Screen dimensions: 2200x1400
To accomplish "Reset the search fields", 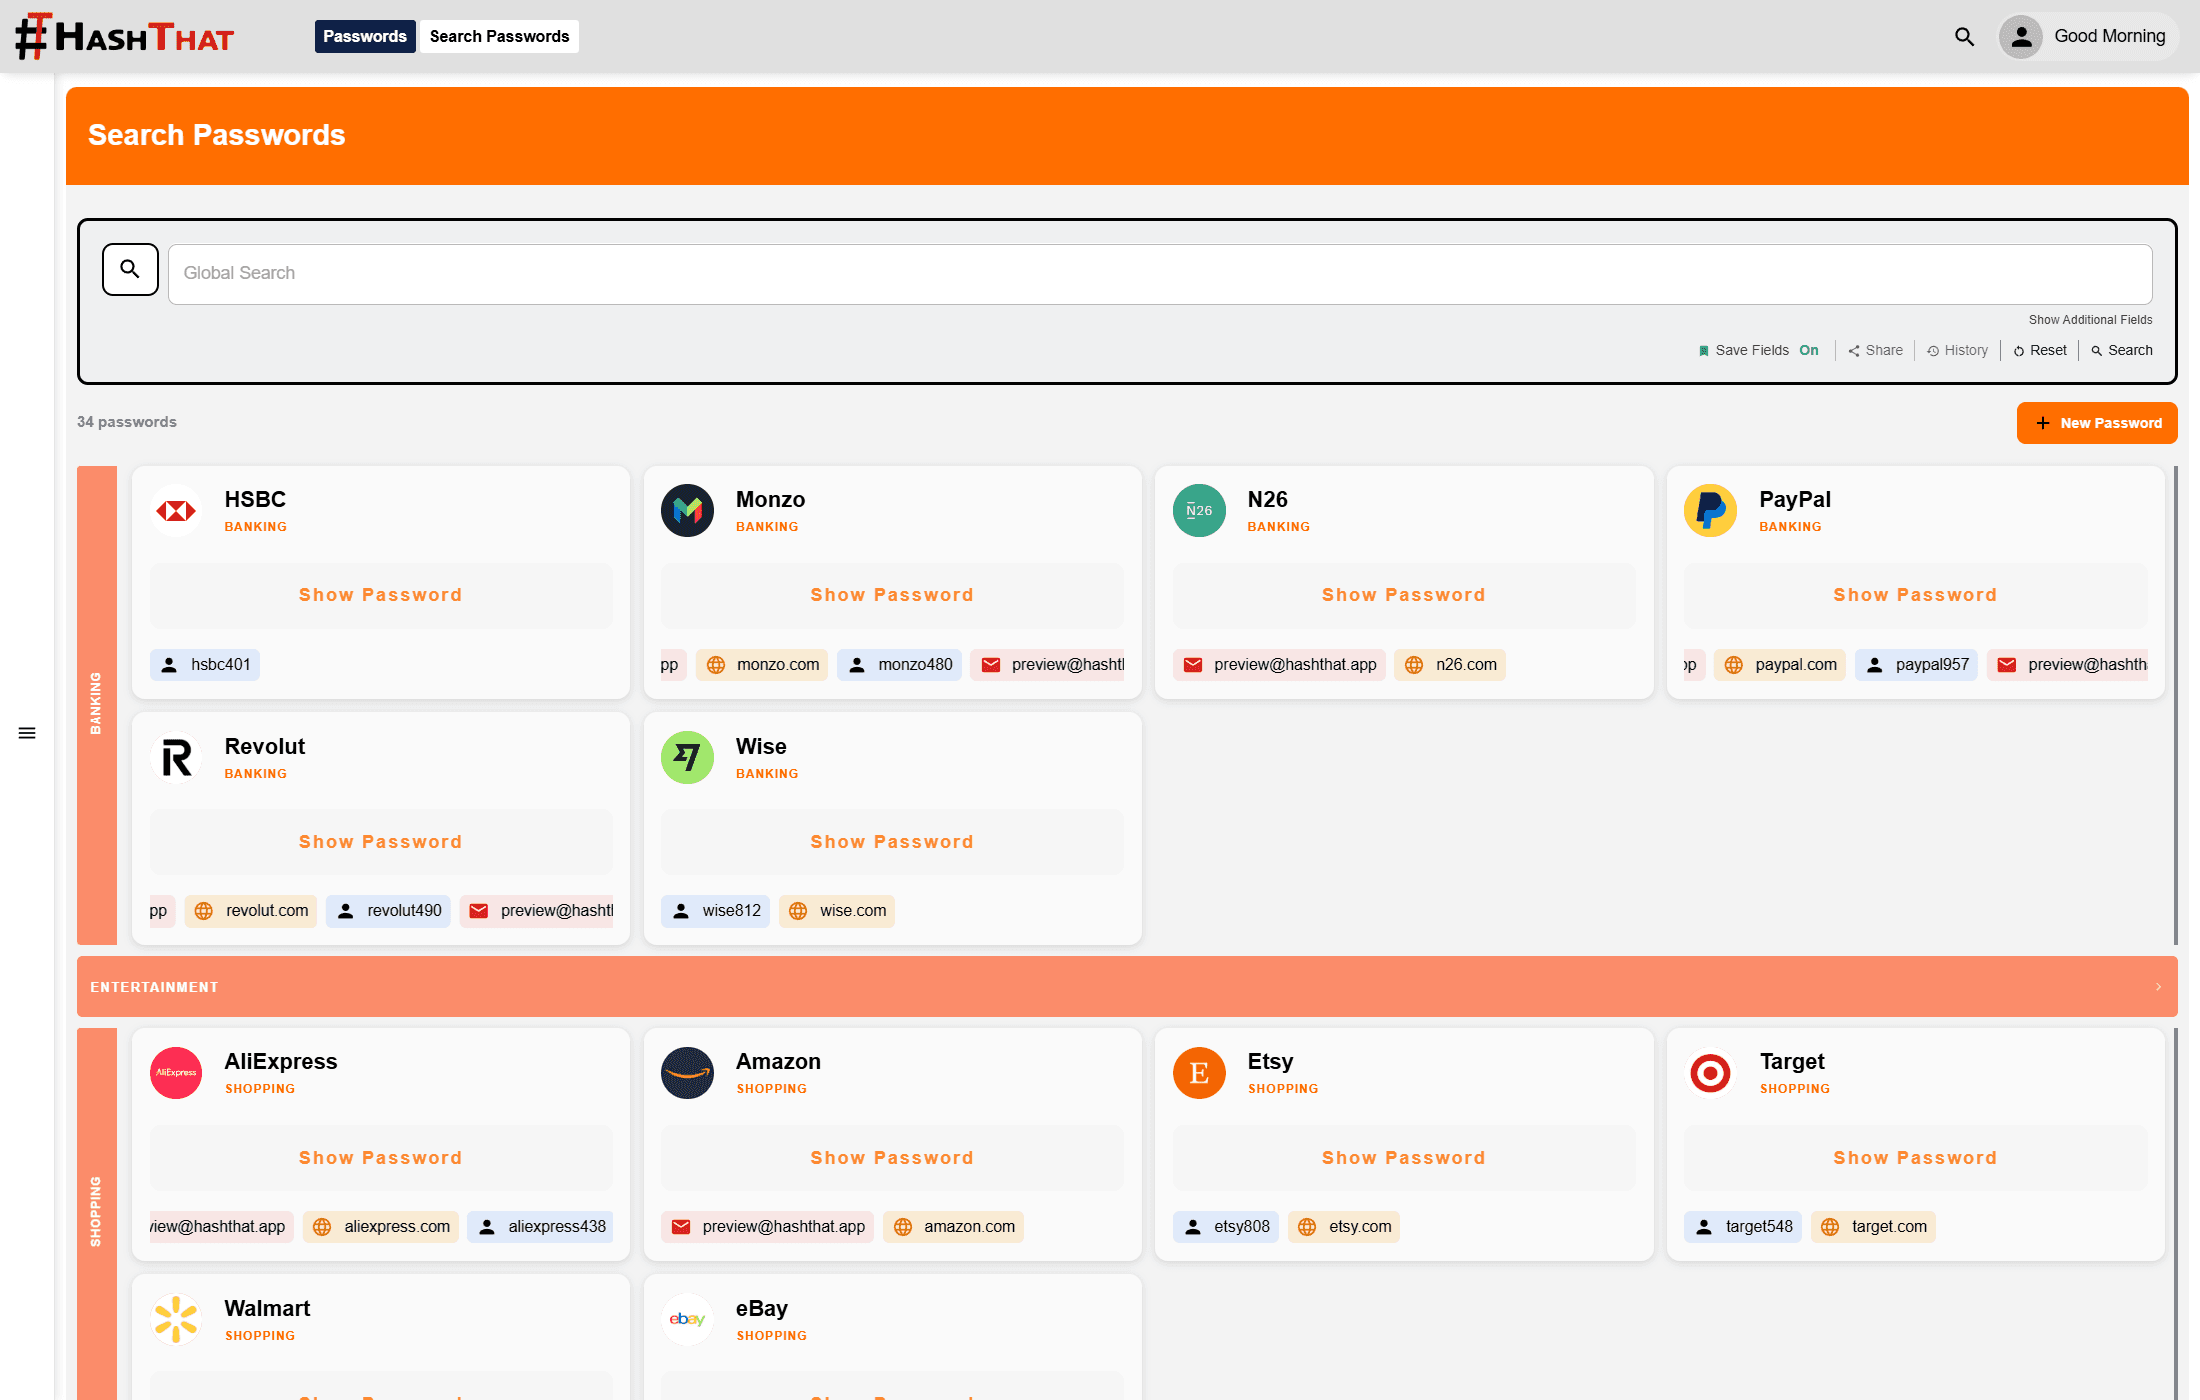I will click(2040, 350).
